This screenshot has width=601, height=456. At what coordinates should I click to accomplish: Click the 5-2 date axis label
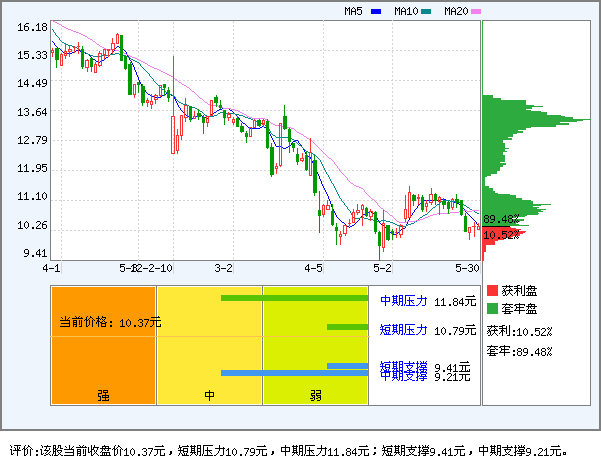tap(383, 268)
